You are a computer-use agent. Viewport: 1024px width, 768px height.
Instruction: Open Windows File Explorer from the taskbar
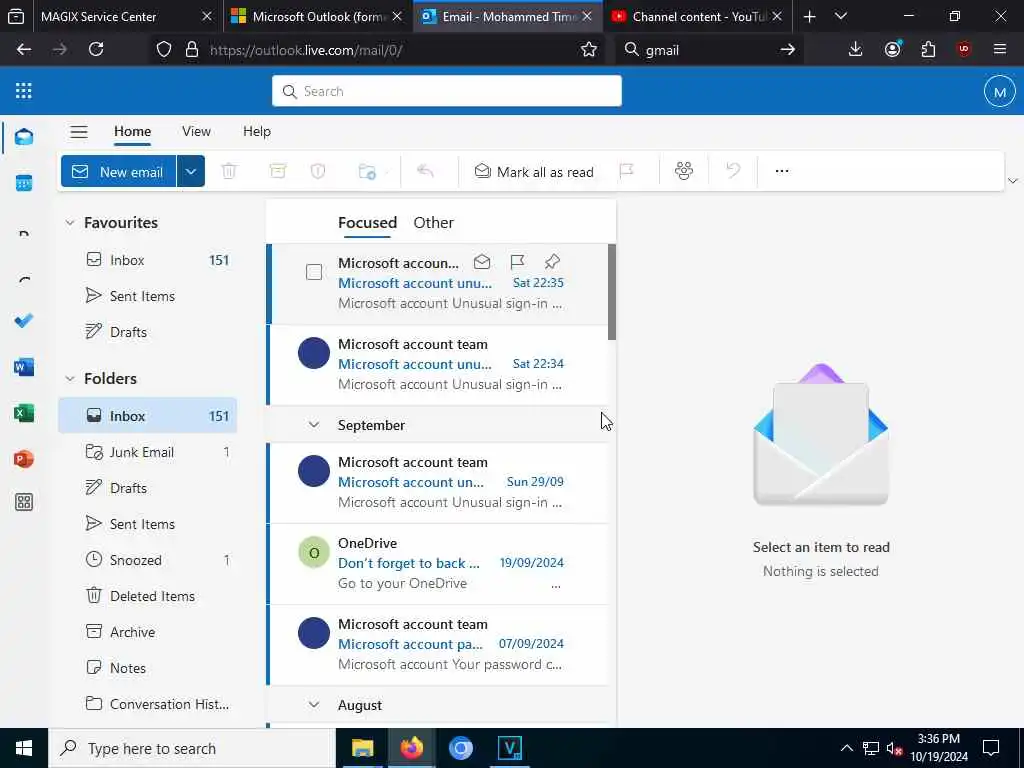[362, 748]
